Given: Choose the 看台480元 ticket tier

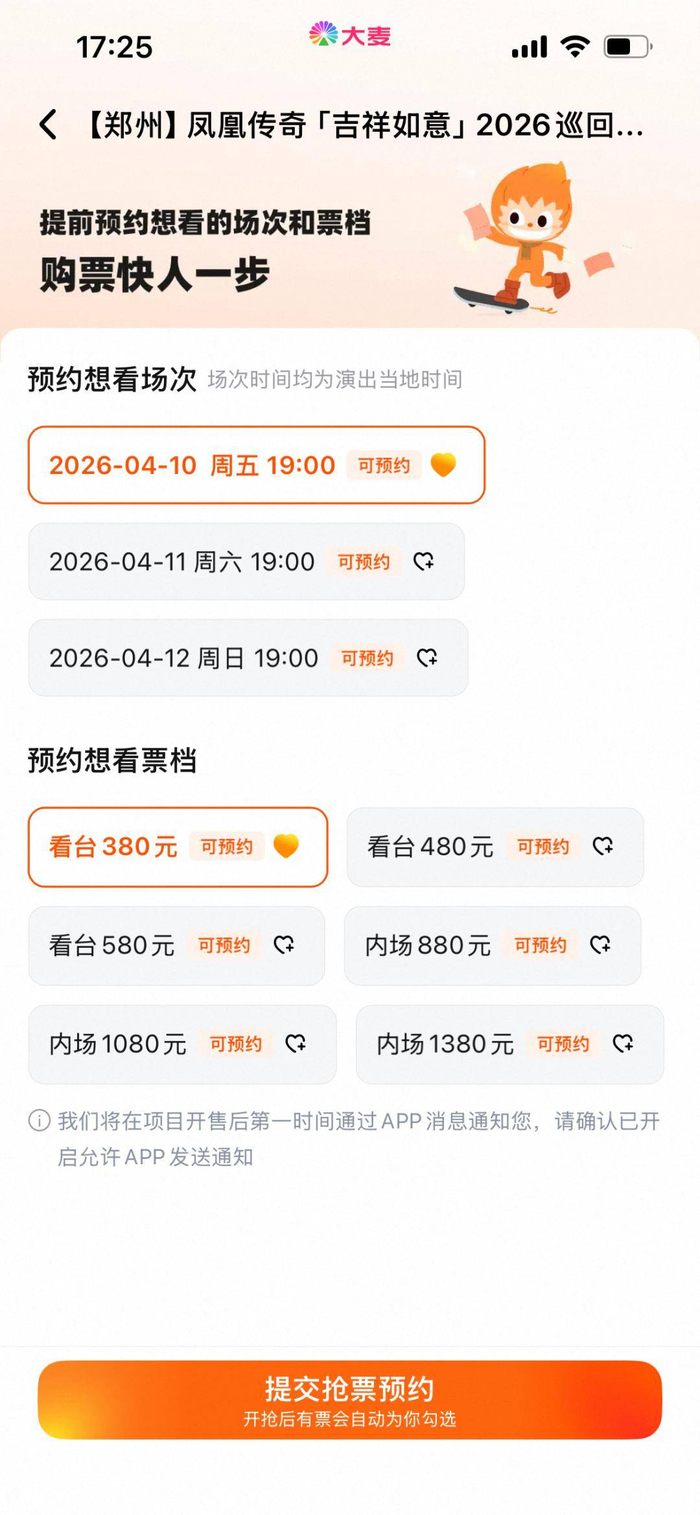Looking at the screenshot, I should tap(431, 847).
